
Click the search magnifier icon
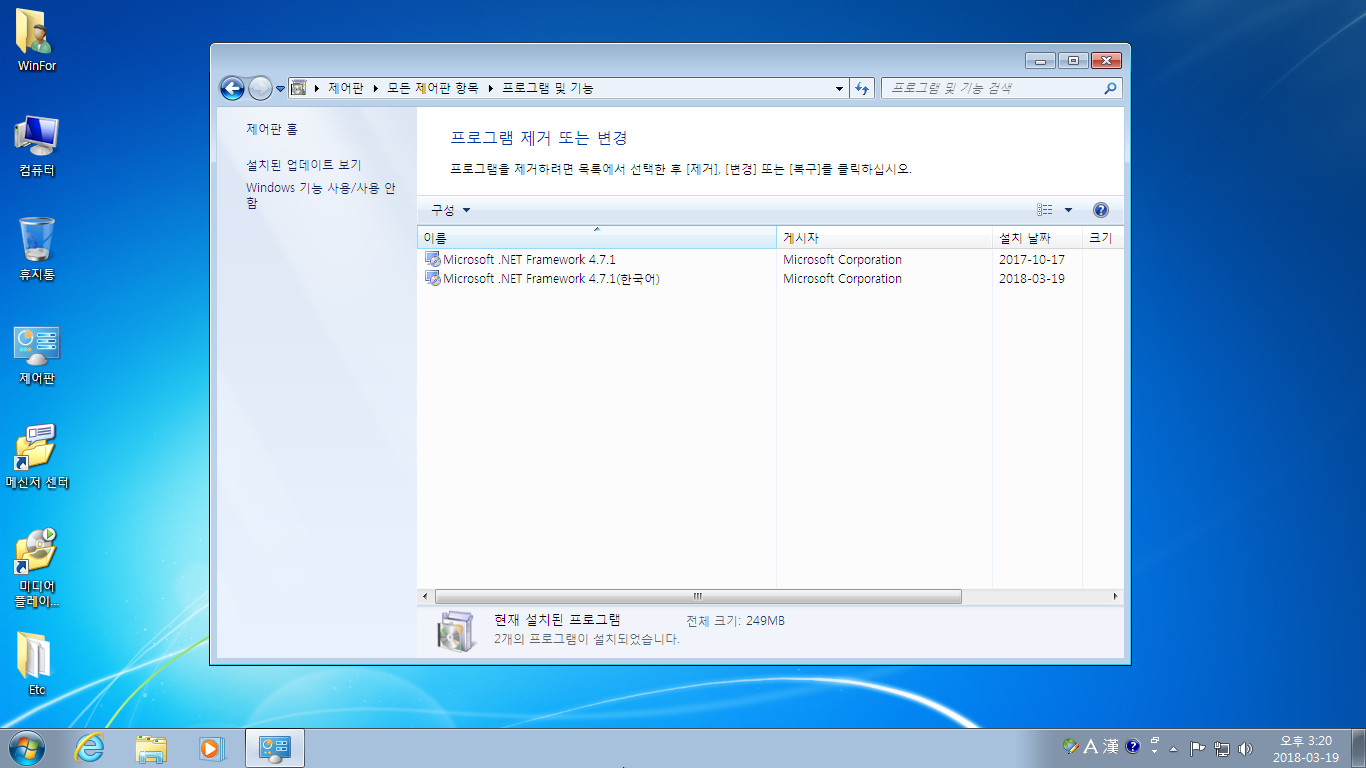click(1109, 88)
